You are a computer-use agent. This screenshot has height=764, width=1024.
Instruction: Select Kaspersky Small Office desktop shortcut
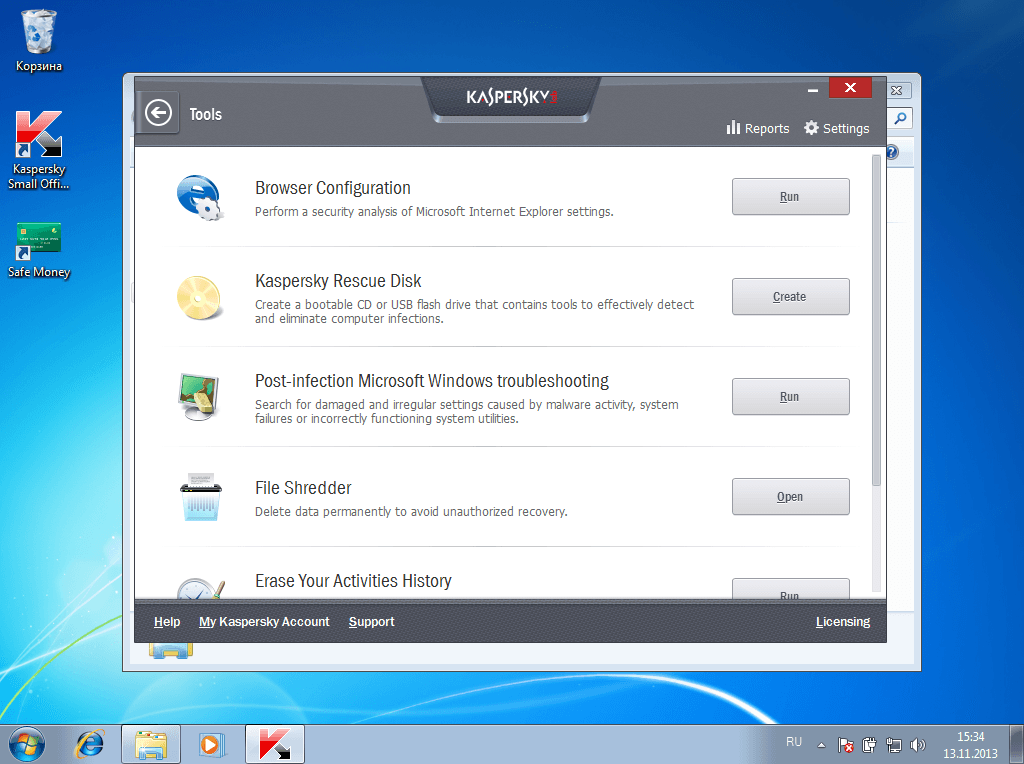point(39,150)
